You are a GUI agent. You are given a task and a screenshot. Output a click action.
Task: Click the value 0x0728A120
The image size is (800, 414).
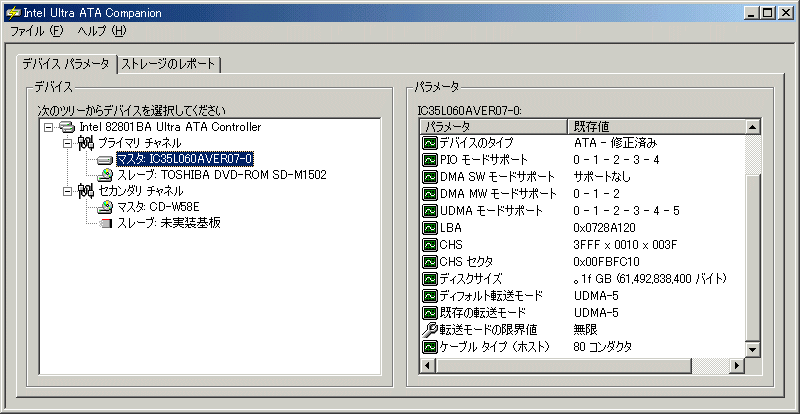point(604,228)
